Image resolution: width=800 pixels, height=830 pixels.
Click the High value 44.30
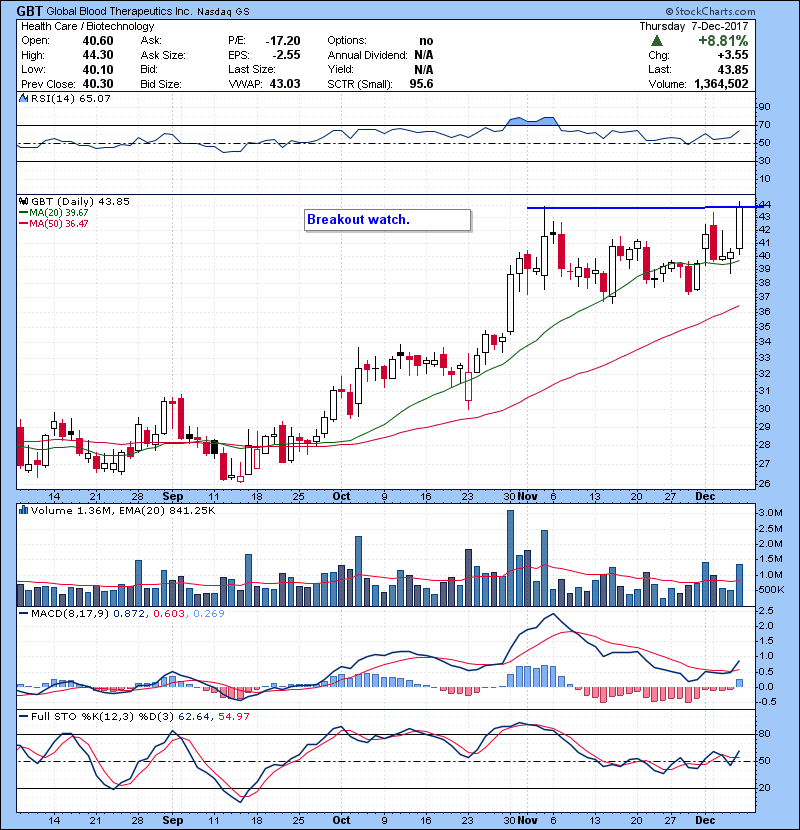click(x=98, y=55)
